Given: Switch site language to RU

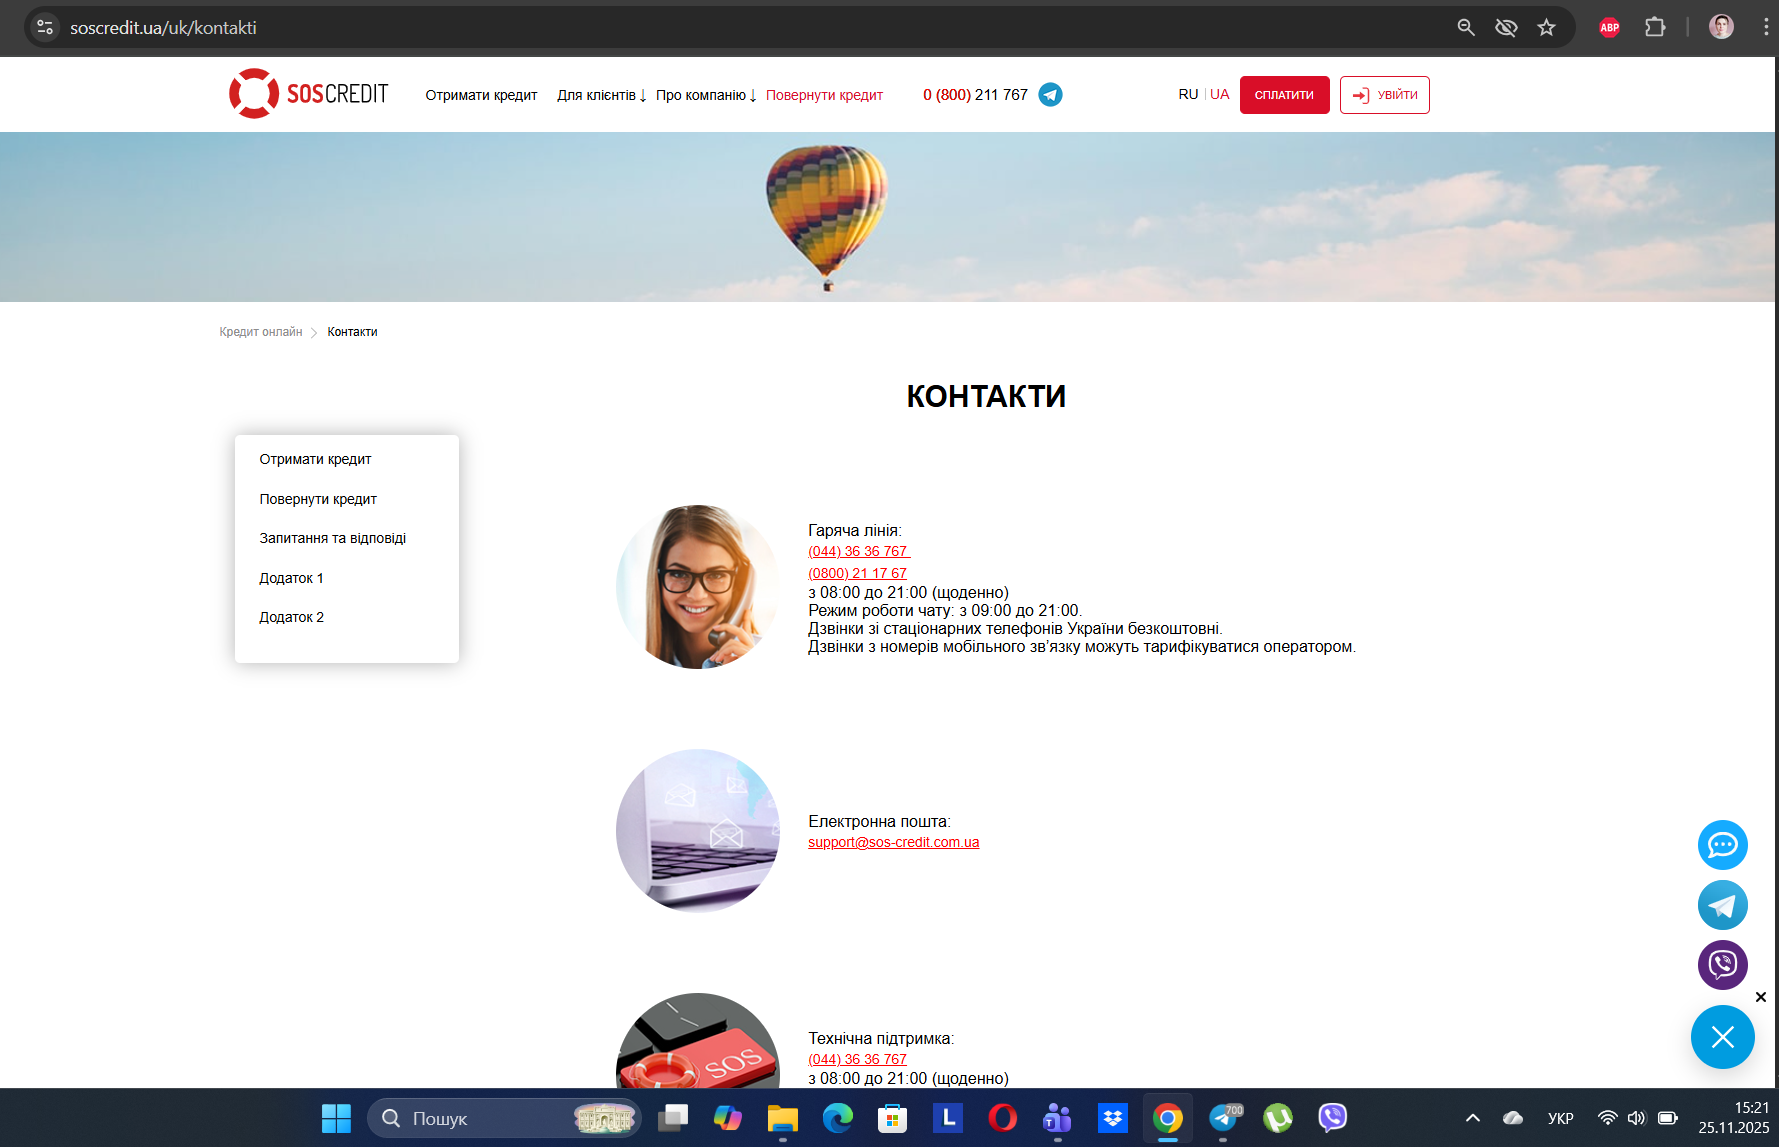Looking at the screenshot, I should click(1188, 94).
